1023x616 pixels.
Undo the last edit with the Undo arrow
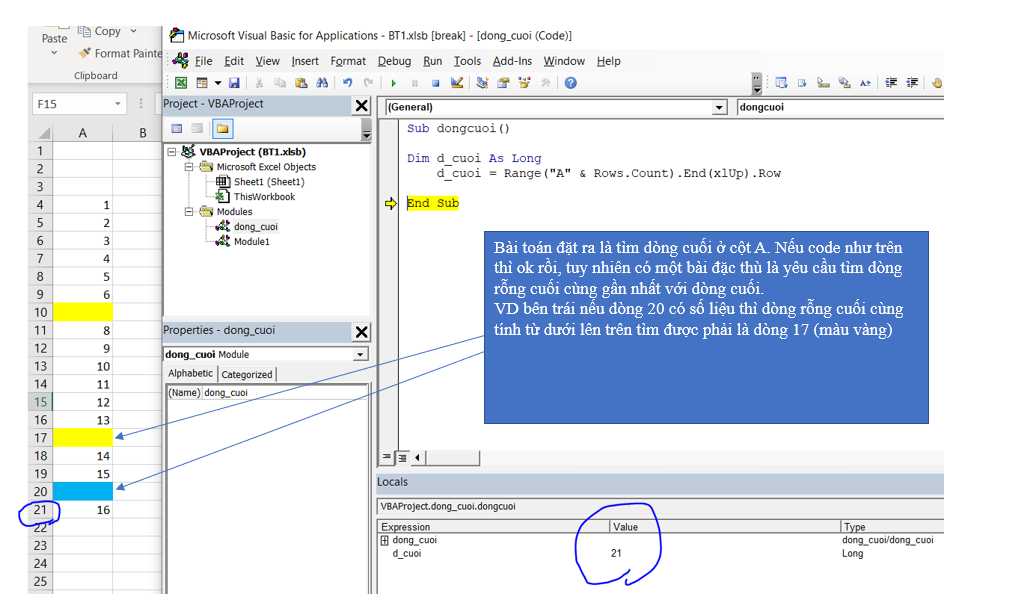tap(348, 83)
